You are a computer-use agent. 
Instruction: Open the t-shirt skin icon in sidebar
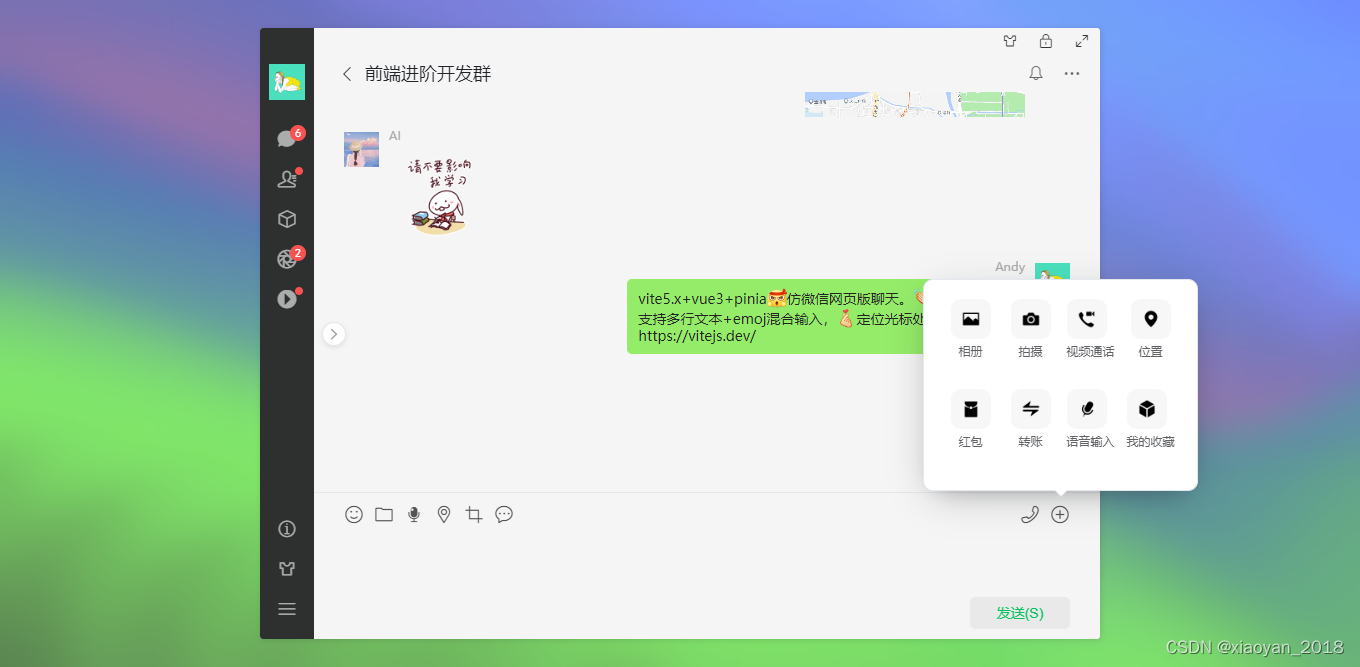pyautogui.click(x=287, y=569)
